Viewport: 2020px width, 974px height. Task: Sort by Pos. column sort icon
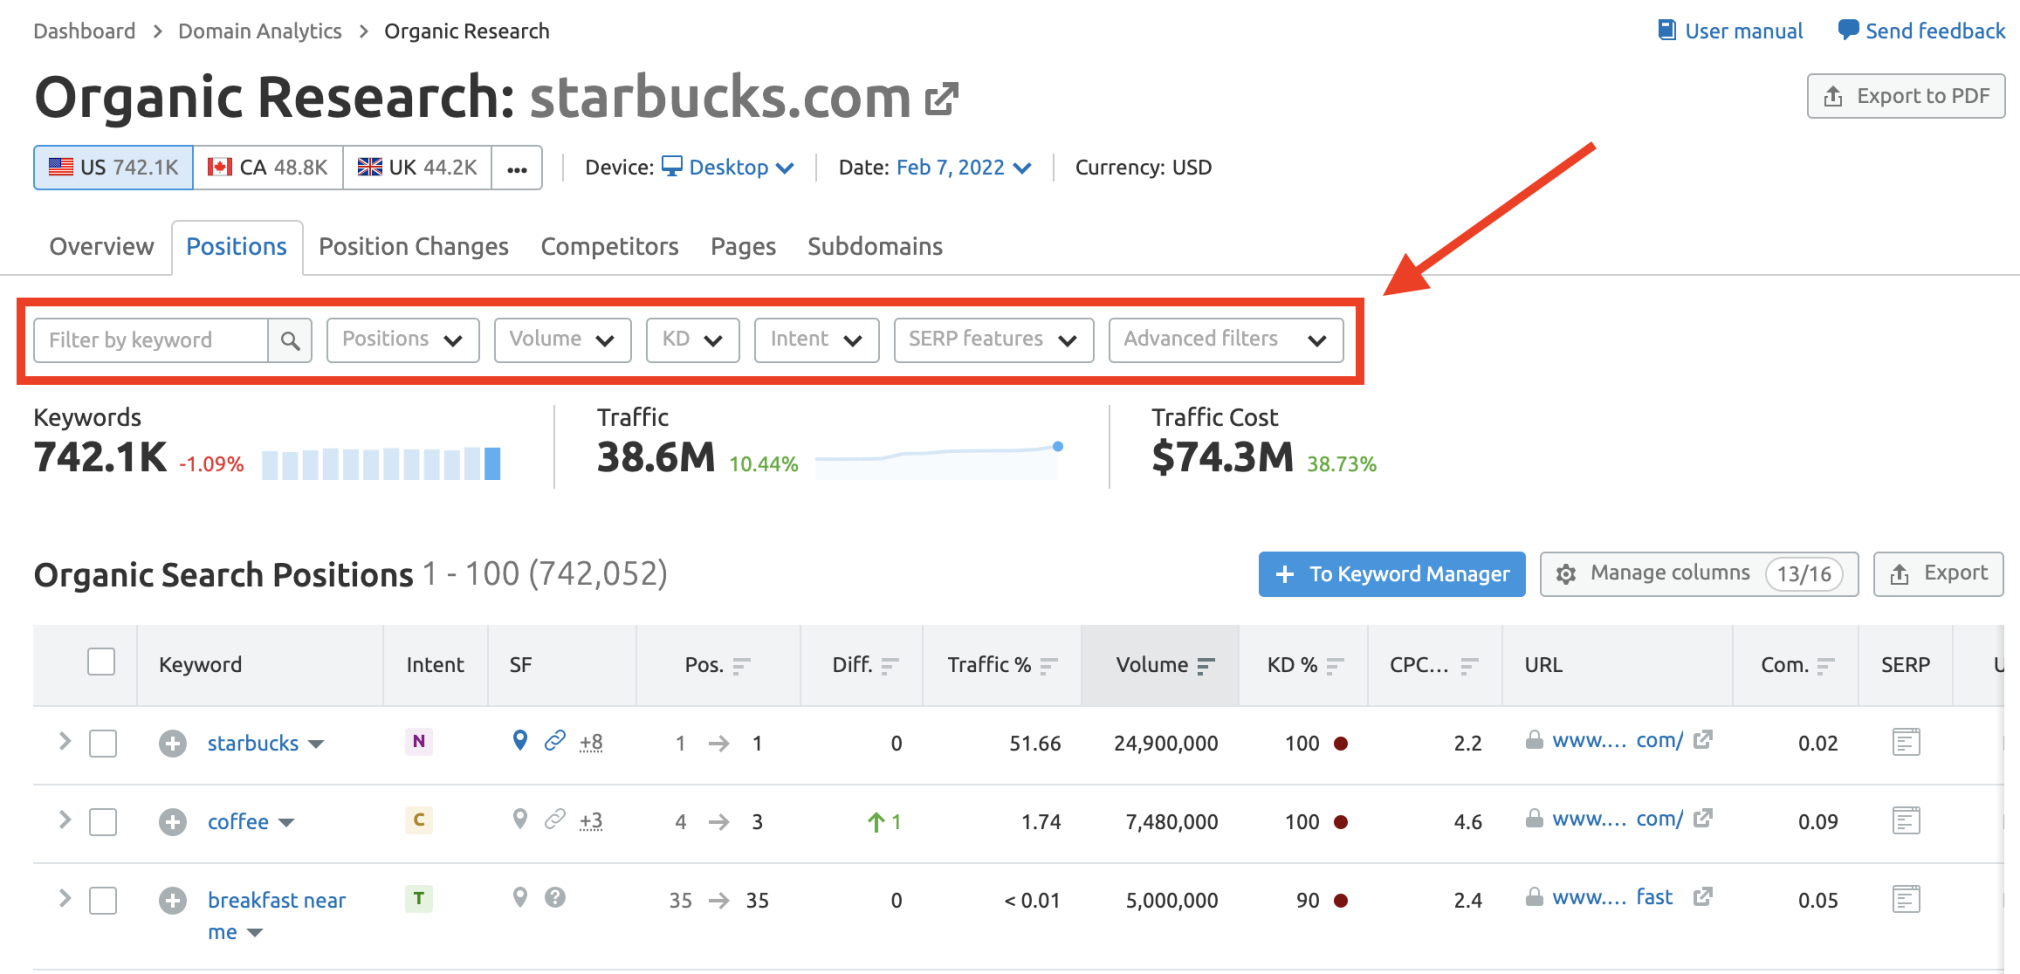(x=741, y=666)
